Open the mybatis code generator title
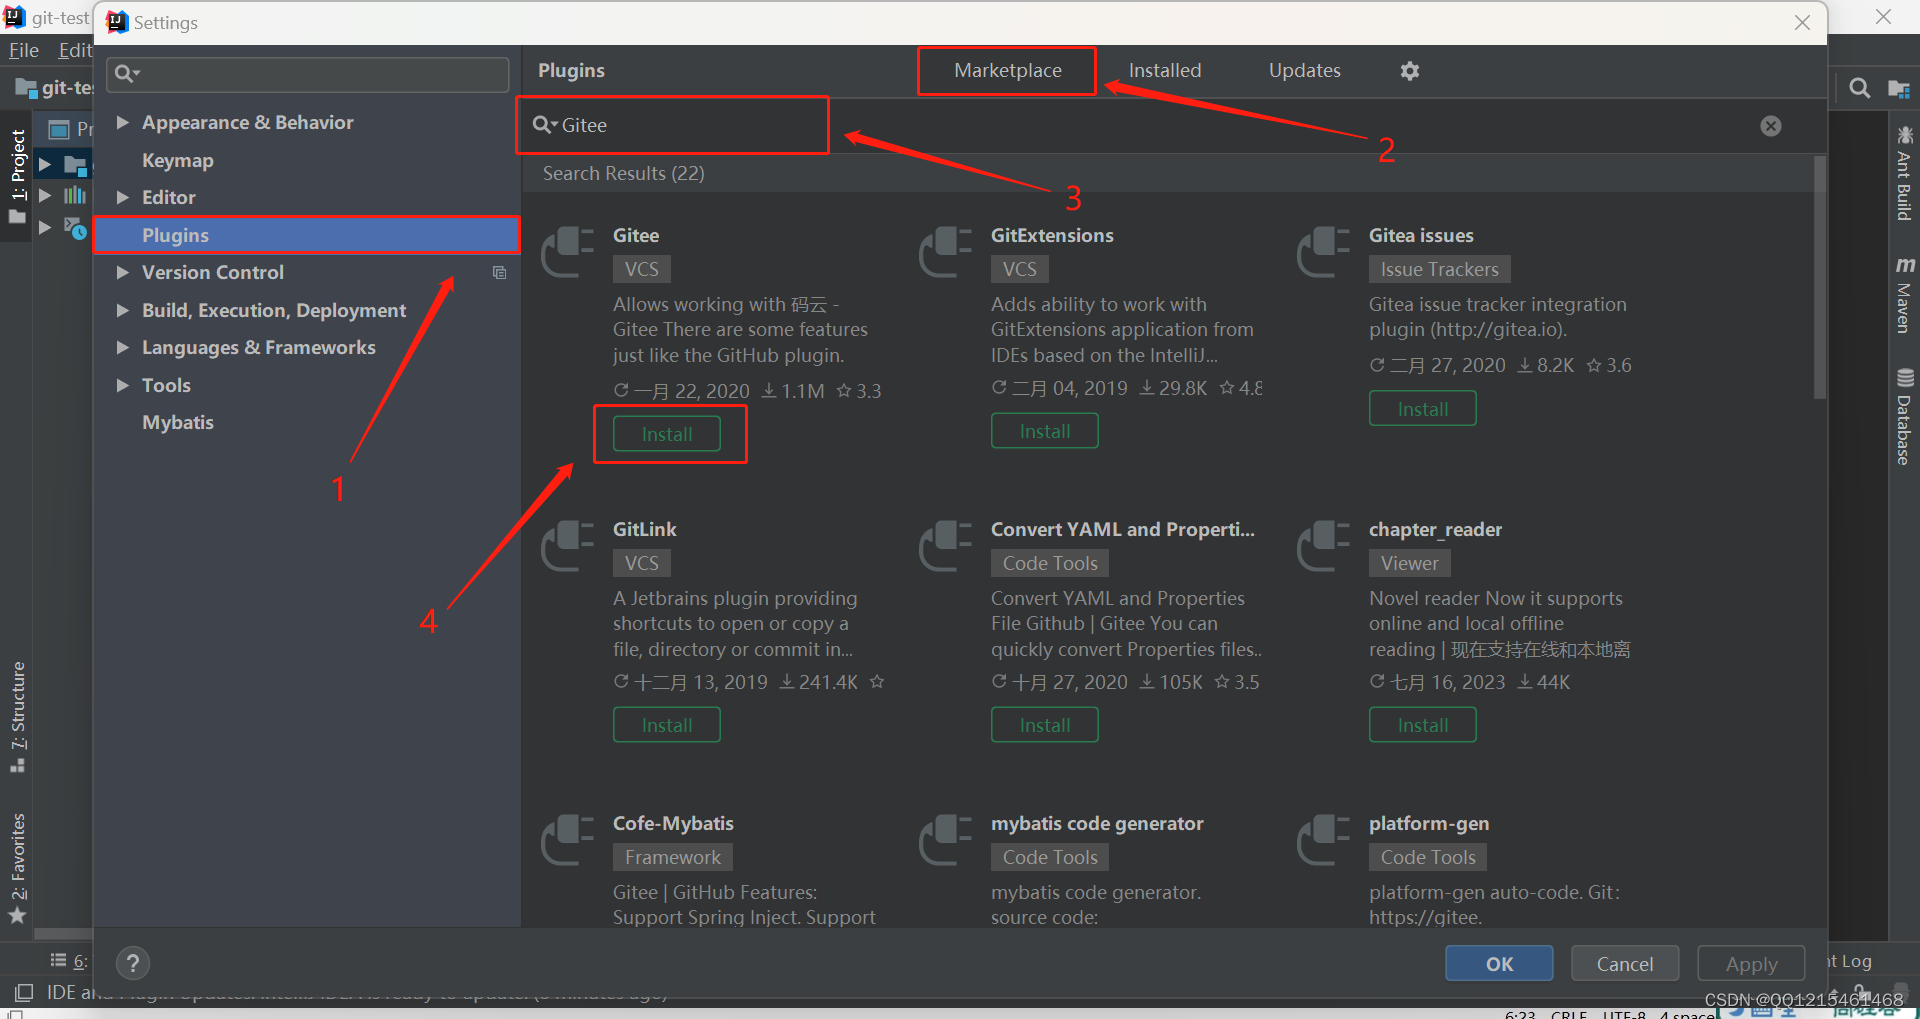 pyautogui.click(x=1097, y=823)
